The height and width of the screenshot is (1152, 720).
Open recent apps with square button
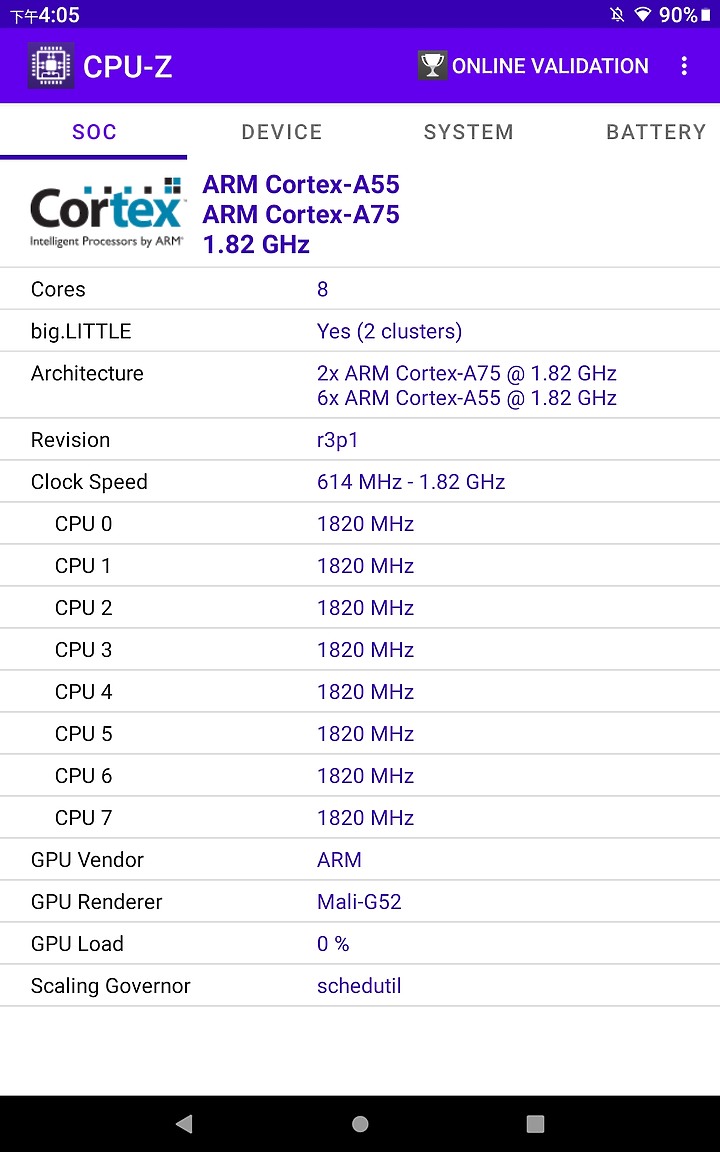536,1123
